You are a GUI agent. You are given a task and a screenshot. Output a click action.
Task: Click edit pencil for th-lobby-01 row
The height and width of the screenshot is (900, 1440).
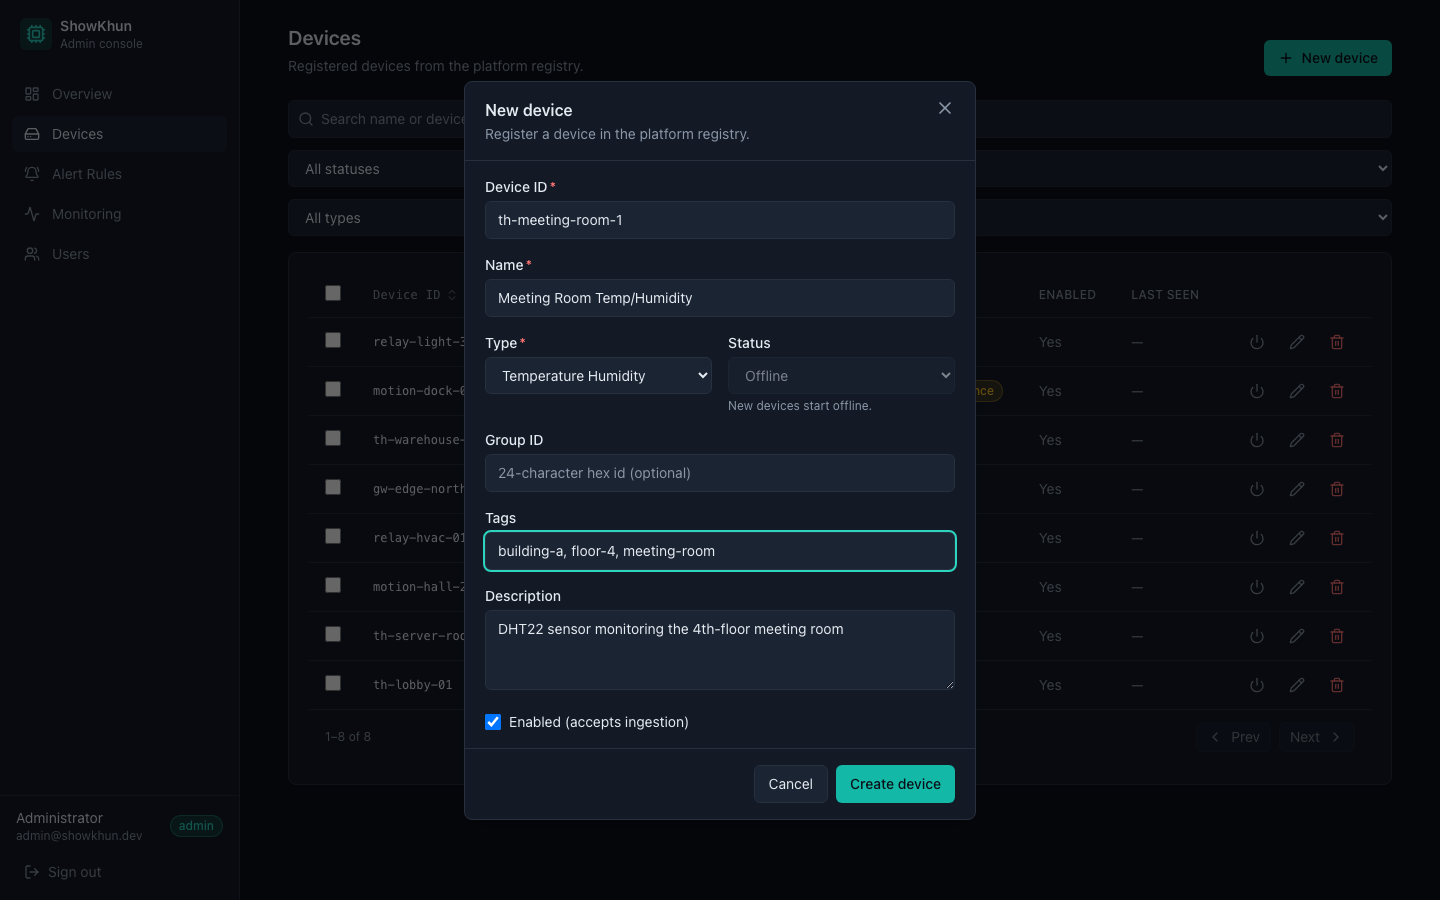(x=1297, y=685)
